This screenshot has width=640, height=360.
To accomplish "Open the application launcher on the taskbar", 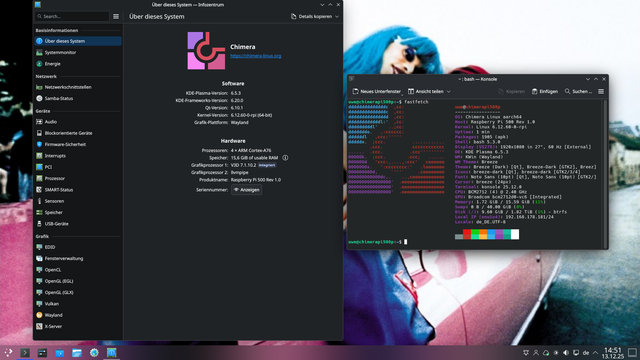I will click(8, 352).
